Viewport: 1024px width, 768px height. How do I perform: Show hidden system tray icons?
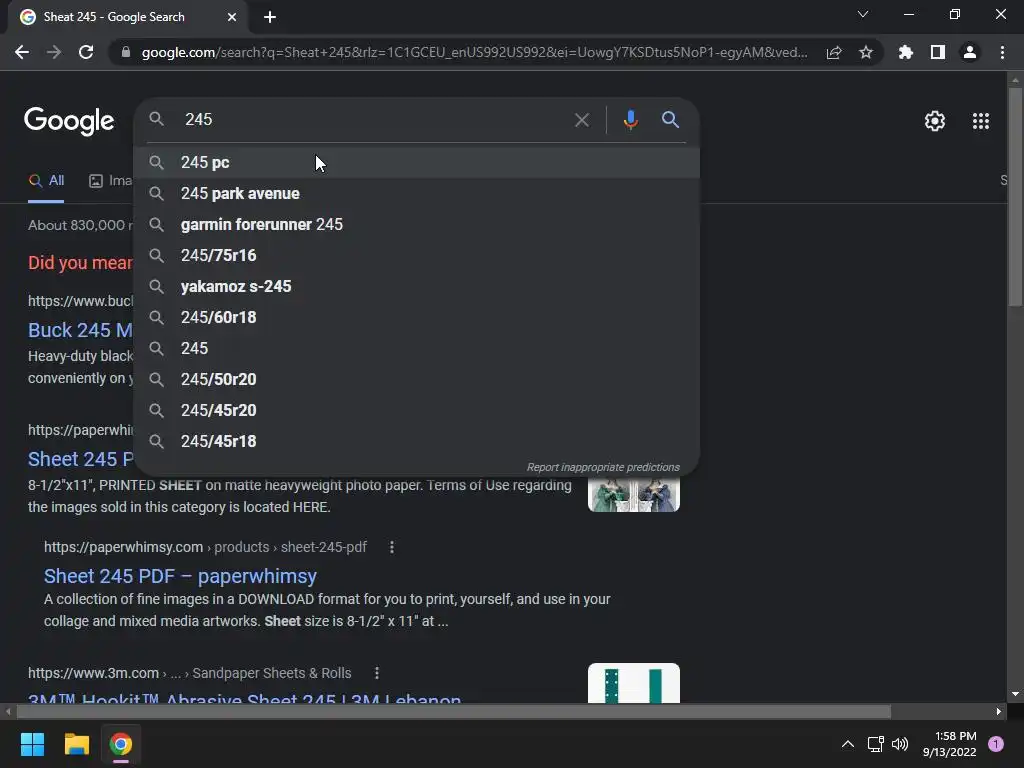tap(848, 744)
